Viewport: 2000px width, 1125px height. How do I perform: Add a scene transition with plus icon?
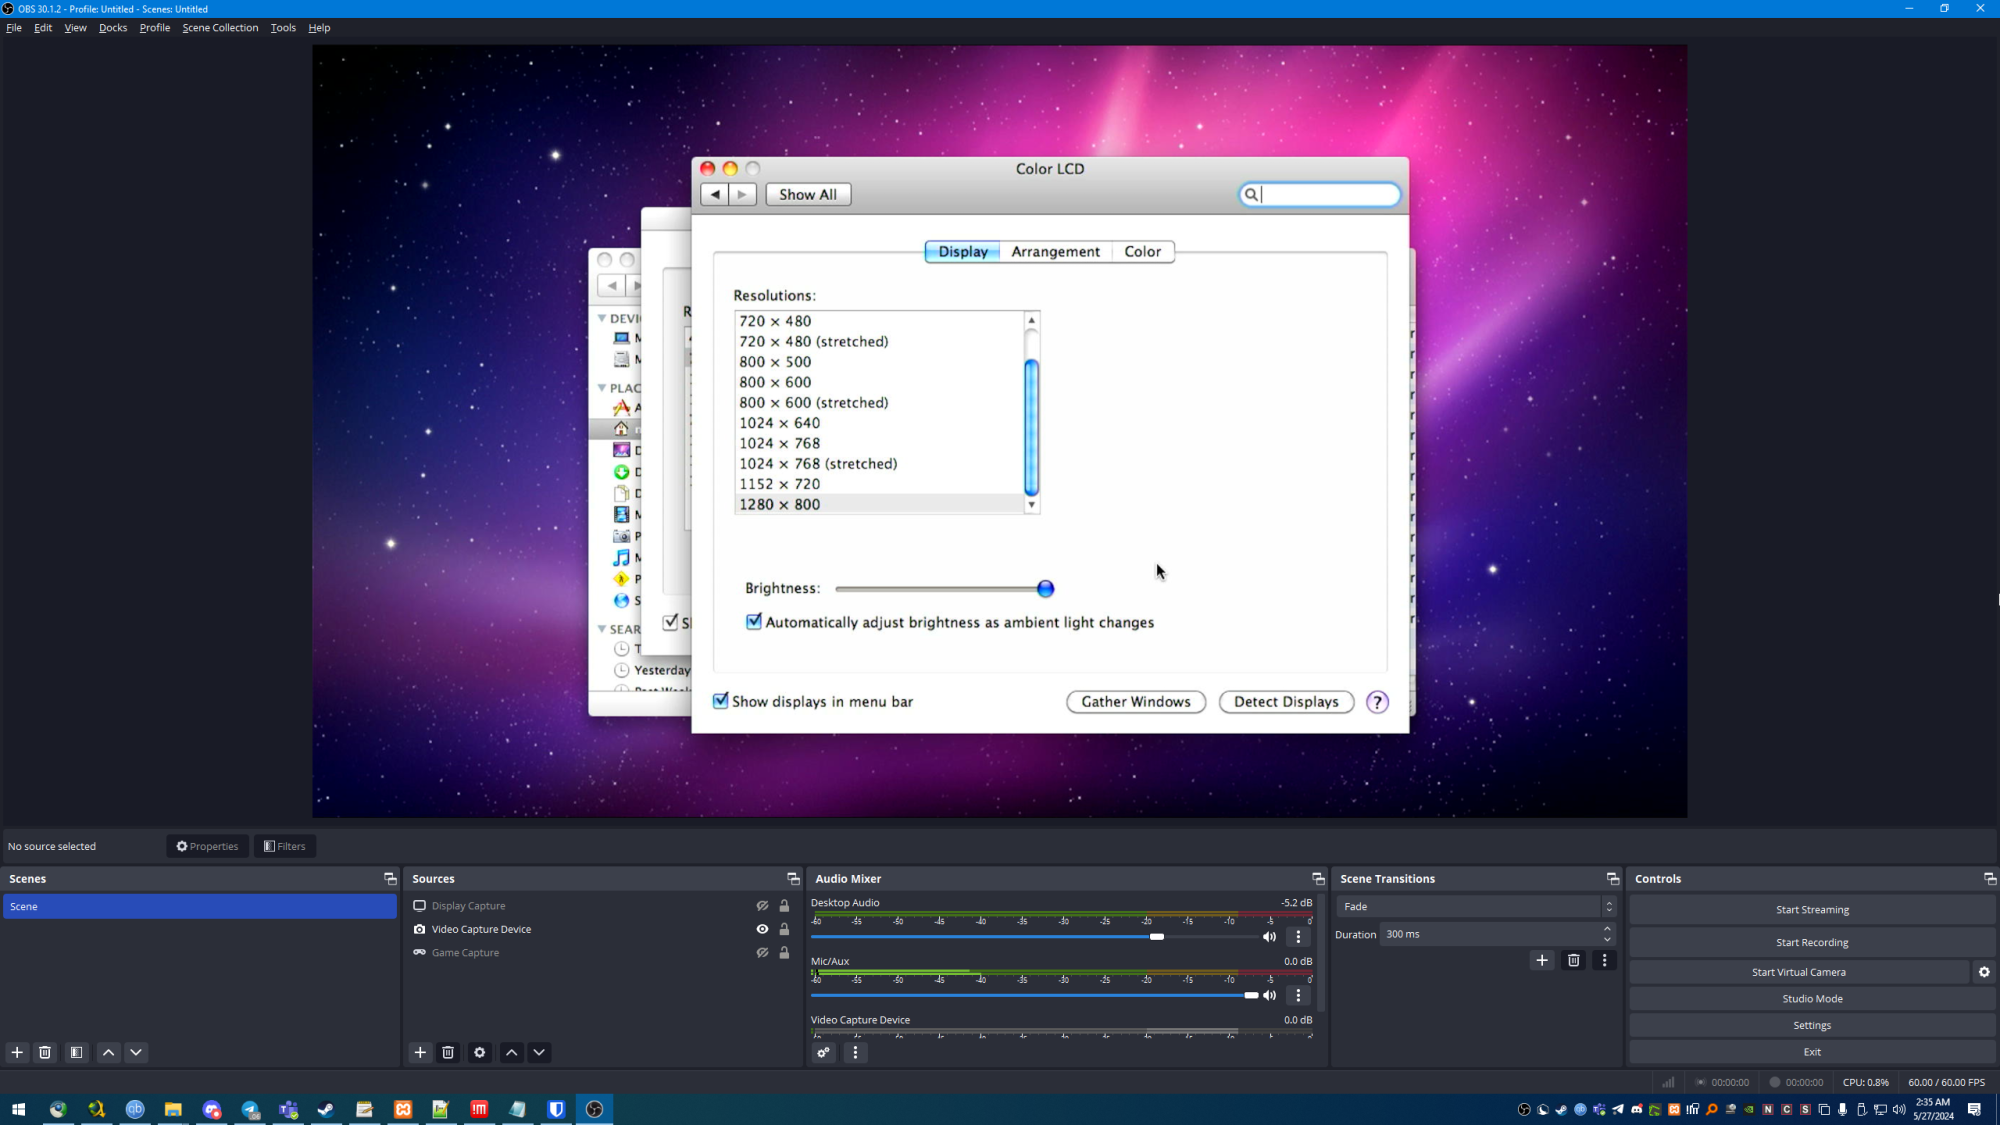coord(1542,960)
